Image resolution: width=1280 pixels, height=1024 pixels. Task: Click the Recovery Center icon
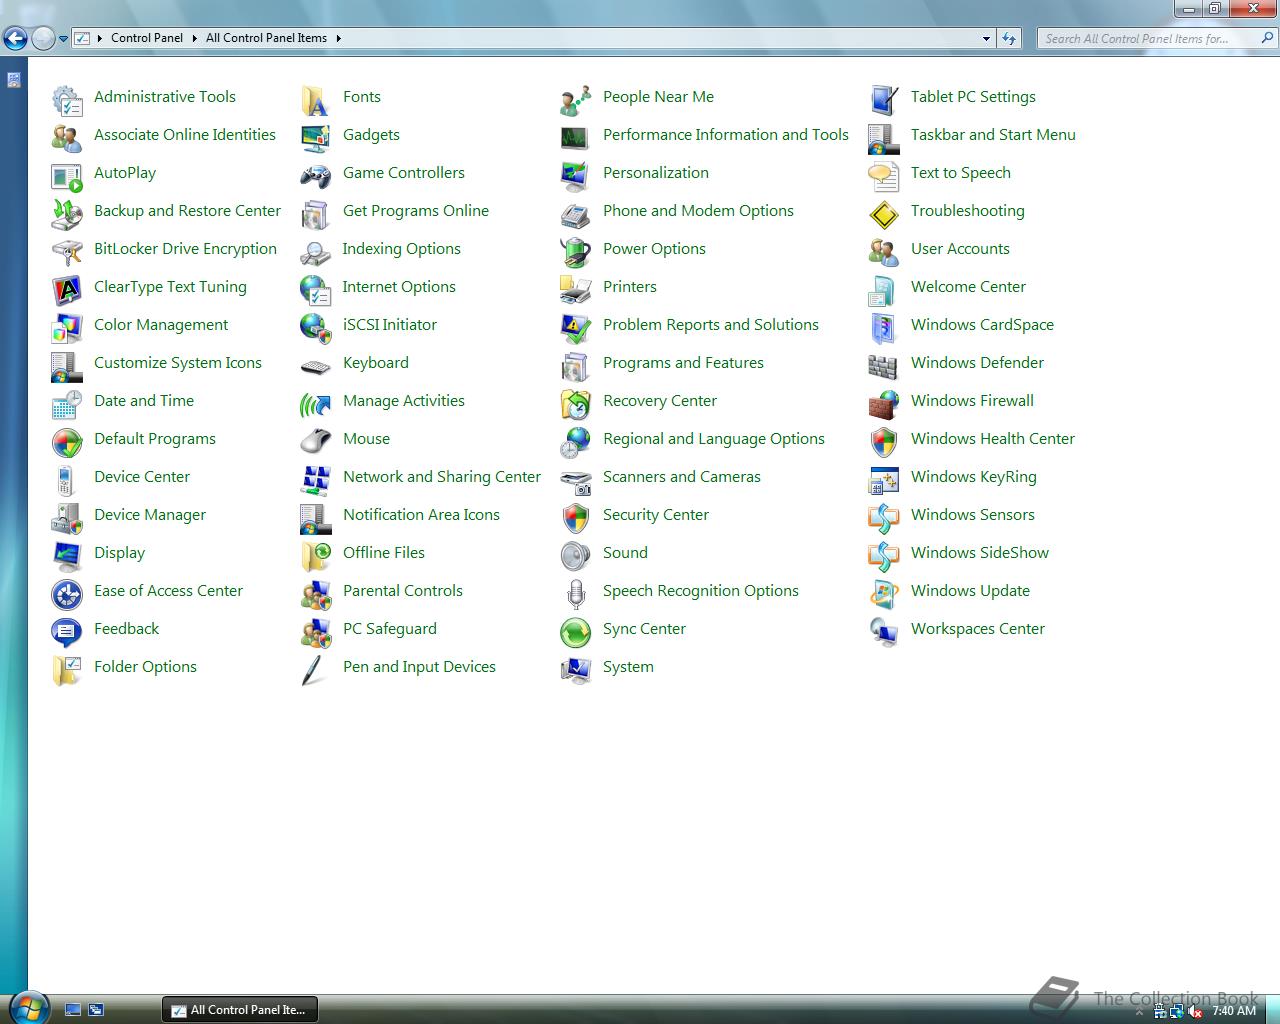click(576, 403)
